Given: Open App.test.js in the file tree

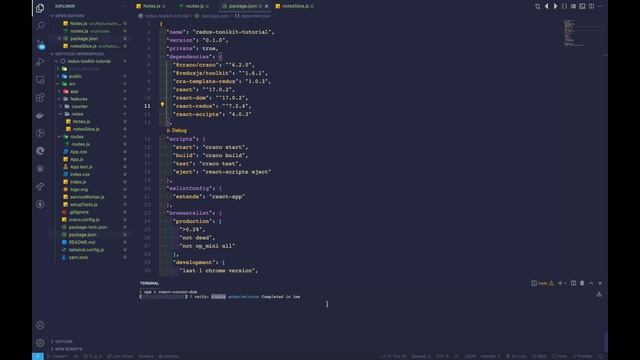Looking at the screenshot, I should click(x=81, y=167).
